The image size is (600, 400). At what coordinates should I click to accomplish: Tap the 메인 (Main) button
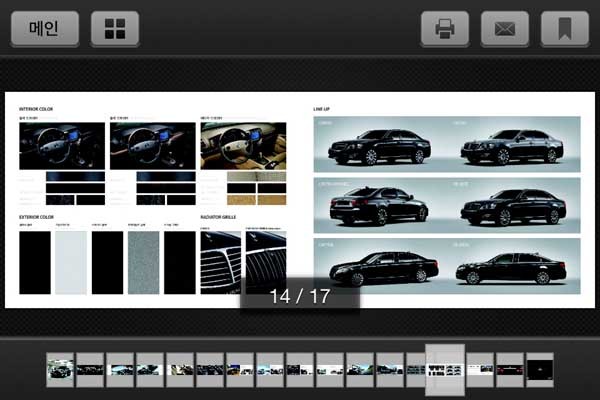point(44,28)
